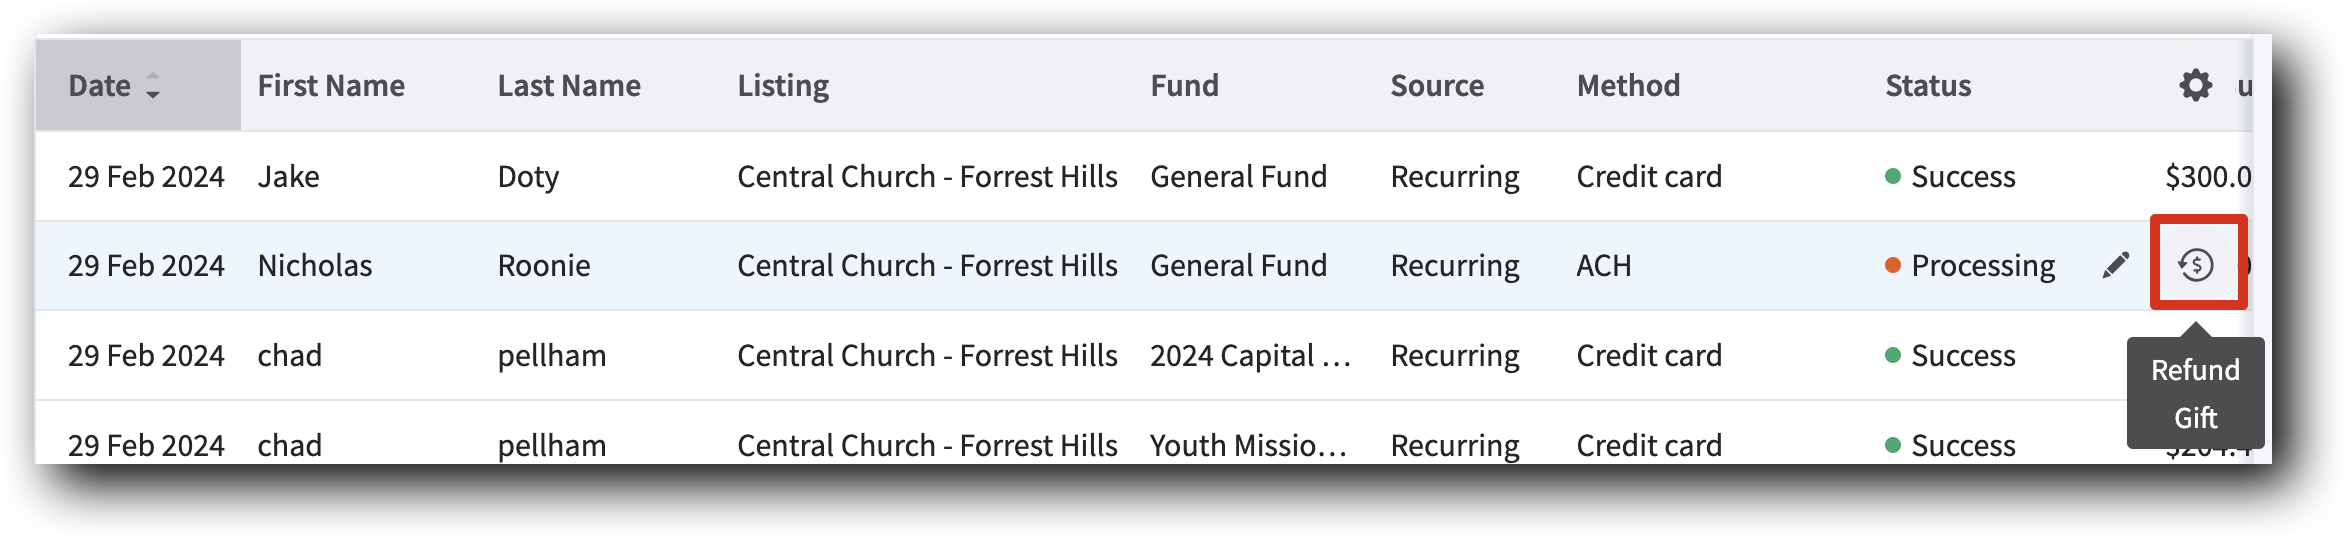
Task: Click the Processing status on Nicholas's row
Action: [x=1982, y=266]
